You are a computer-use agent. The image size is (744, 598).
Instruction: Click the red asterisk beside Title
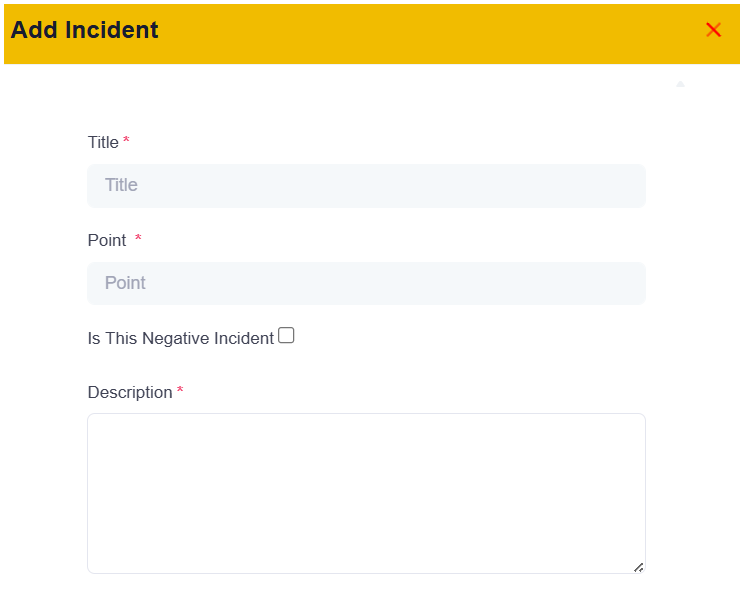coord(126,140)
